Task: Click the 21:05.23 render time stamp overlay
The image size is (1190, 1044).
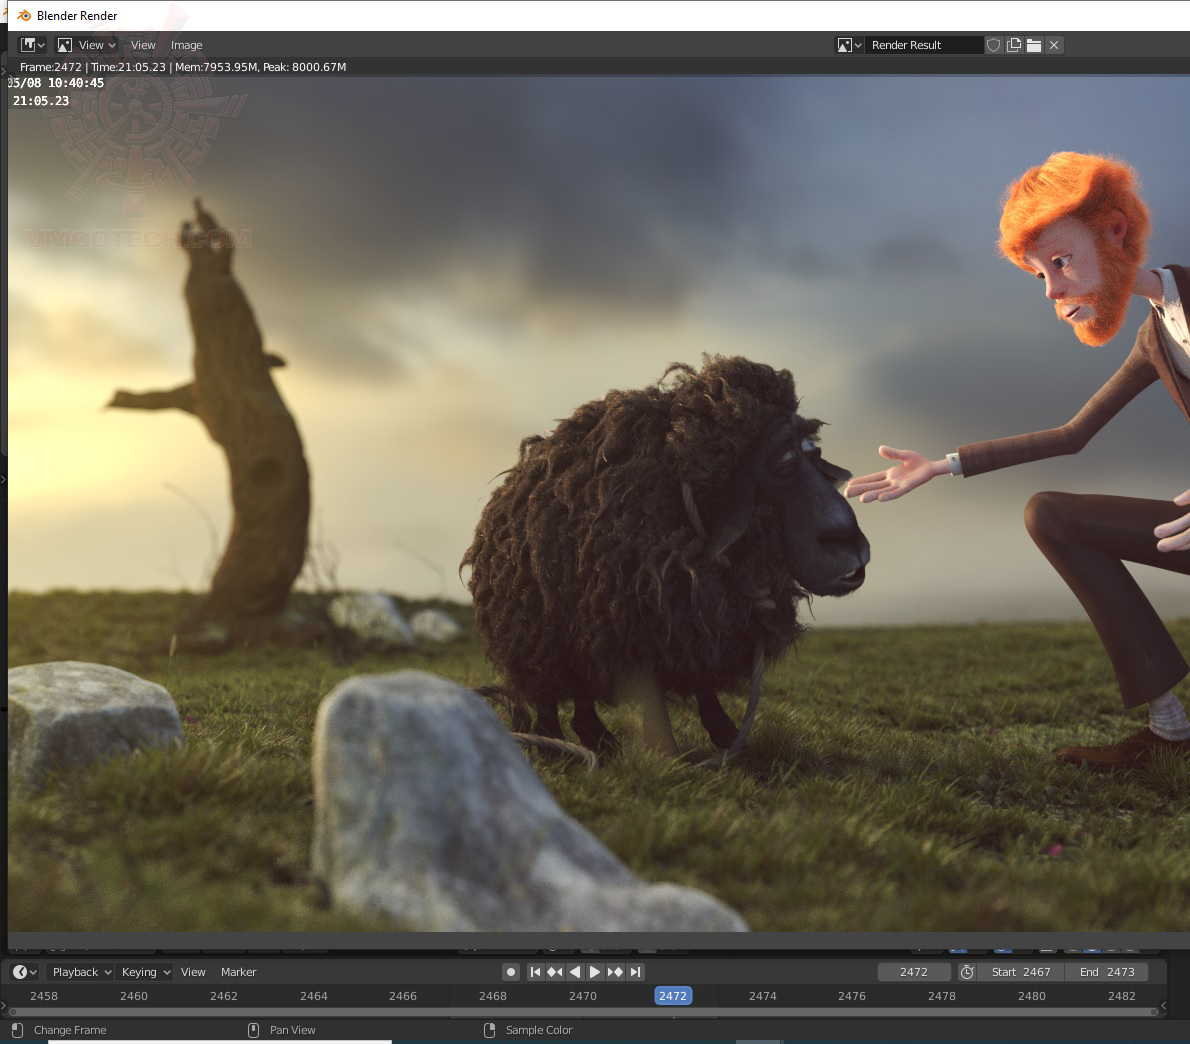Action: tap(40, 101)
